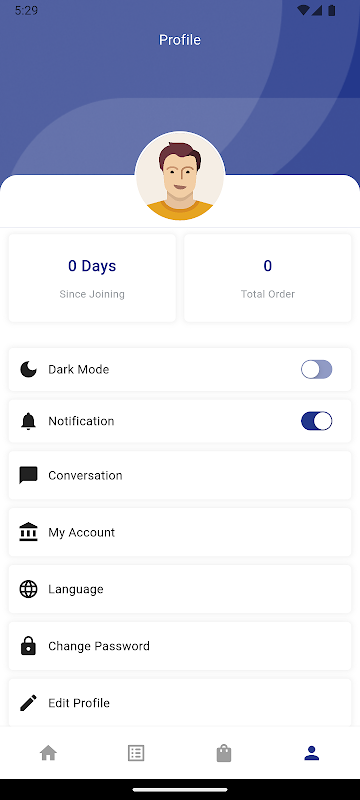The image size is (360, 800).
Task: Click the globe Language icon
Action: [x=29, y=589]
